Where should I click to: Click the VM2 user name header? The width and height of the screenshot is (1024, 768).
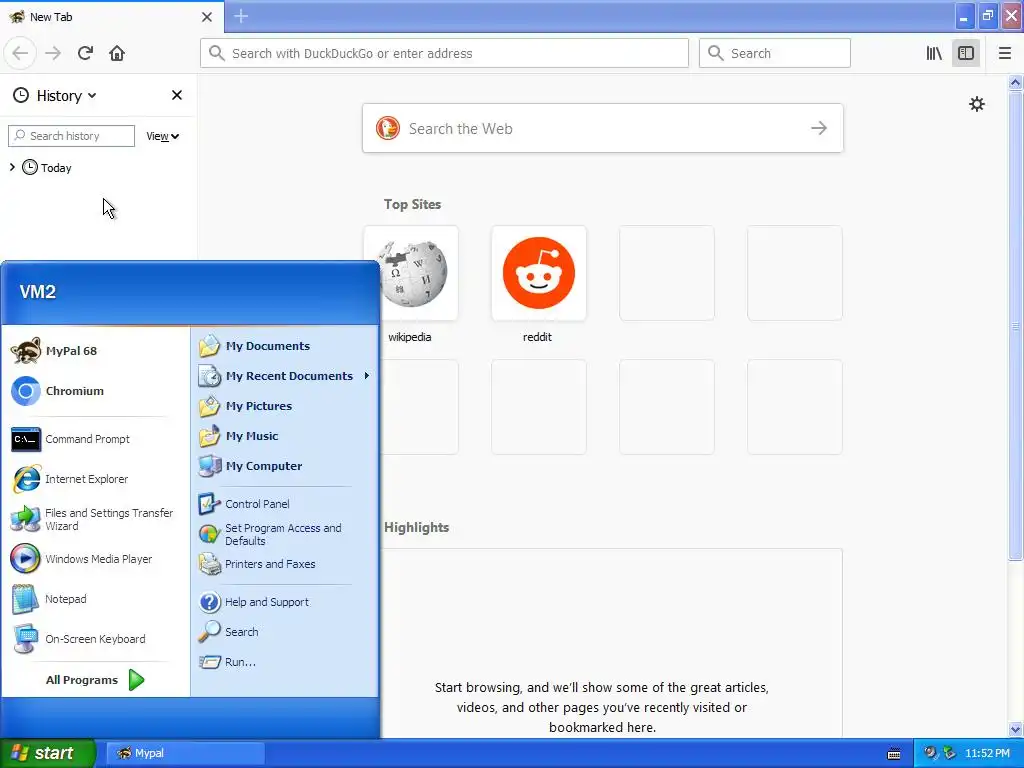pos(38,292)
